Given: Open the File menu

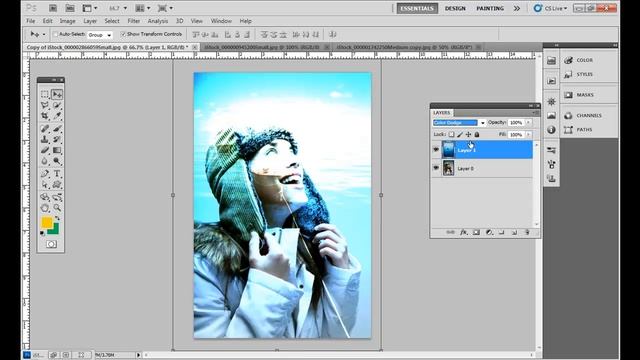Looking at the screenshot, I should [x=31, y=21].
